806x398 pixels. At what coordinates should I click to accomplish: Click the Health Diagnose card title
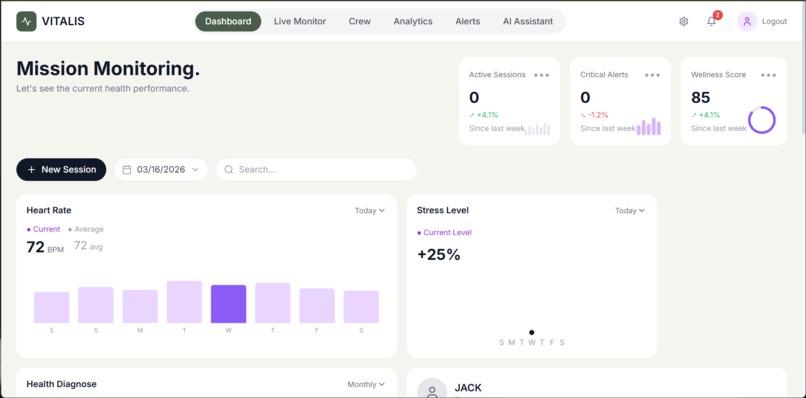(61, 385)
